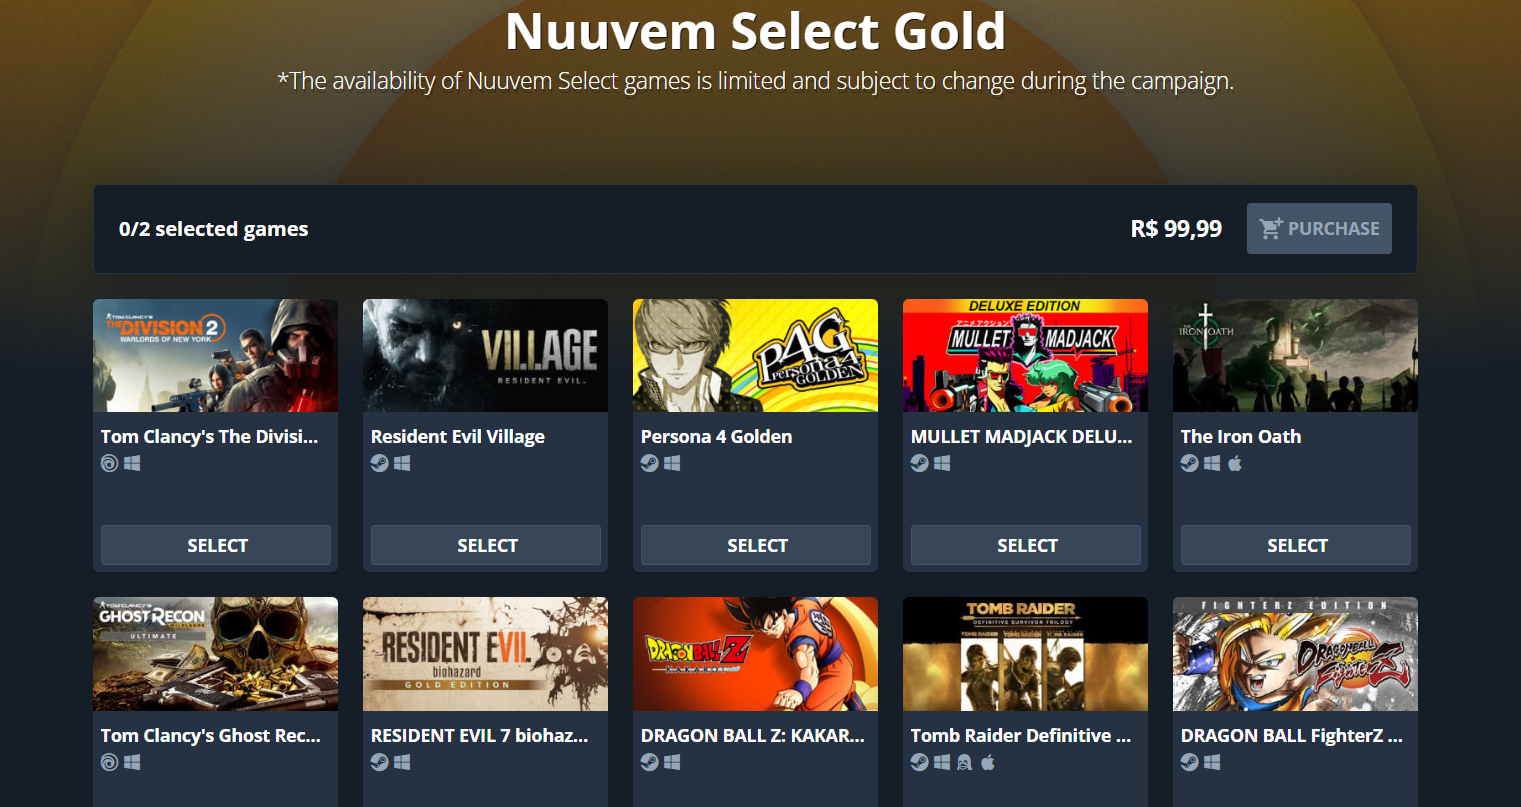Click the Windows icon under DRAGON BALL FighterZ
The height and width of the screenshot is (807, 1521).
pos(1212,762)
